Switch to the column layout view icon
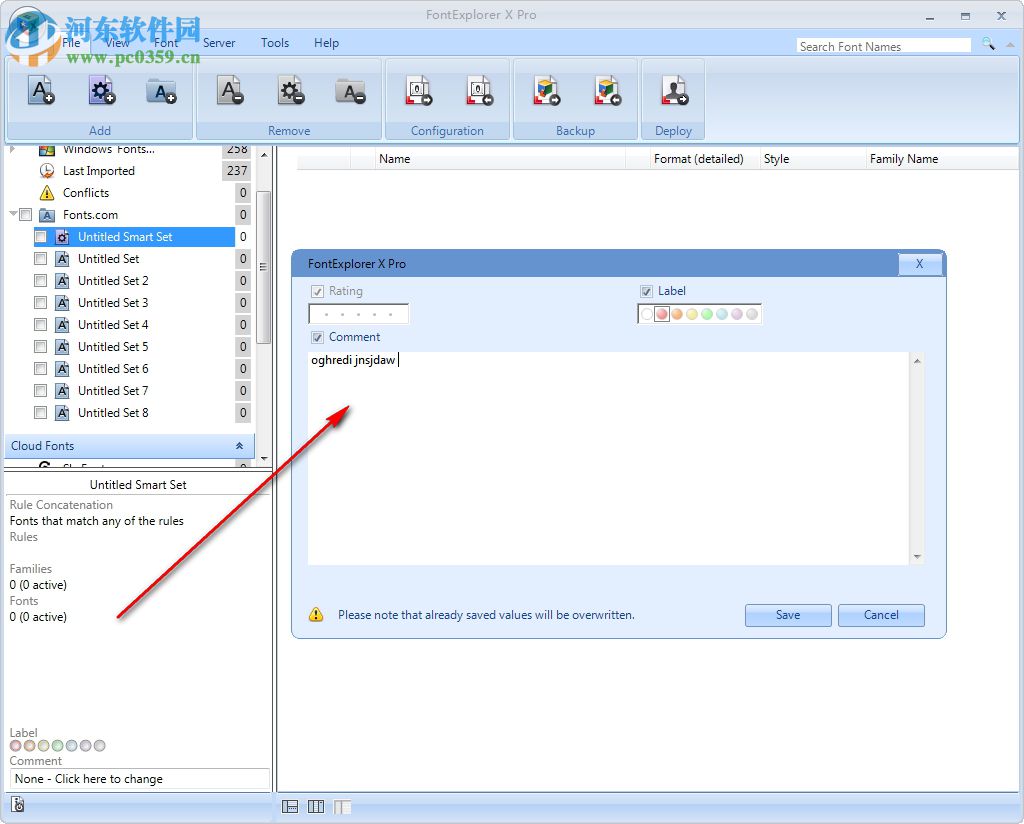Viewport: 1024px width, 824px height. (x=316, y=806)
